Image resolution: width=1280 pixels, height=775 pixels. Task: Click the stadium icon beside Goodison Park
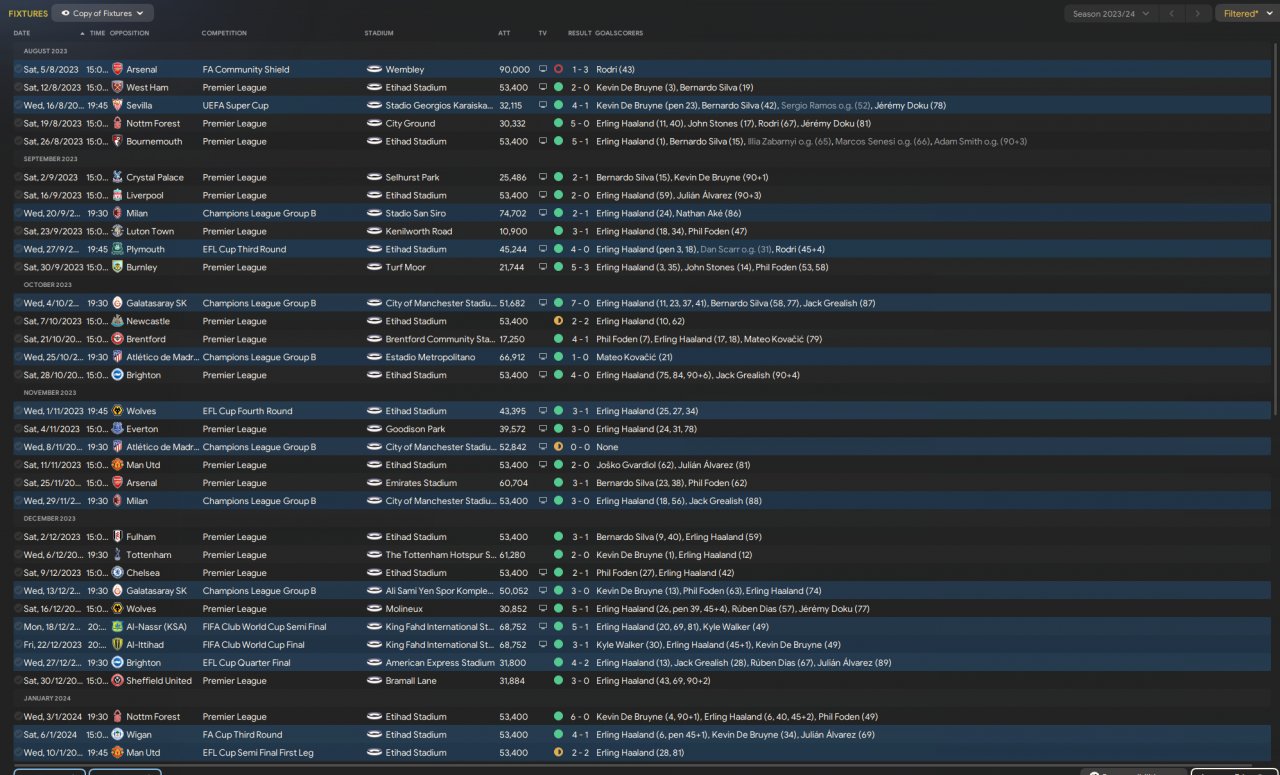tap(374, 430)
